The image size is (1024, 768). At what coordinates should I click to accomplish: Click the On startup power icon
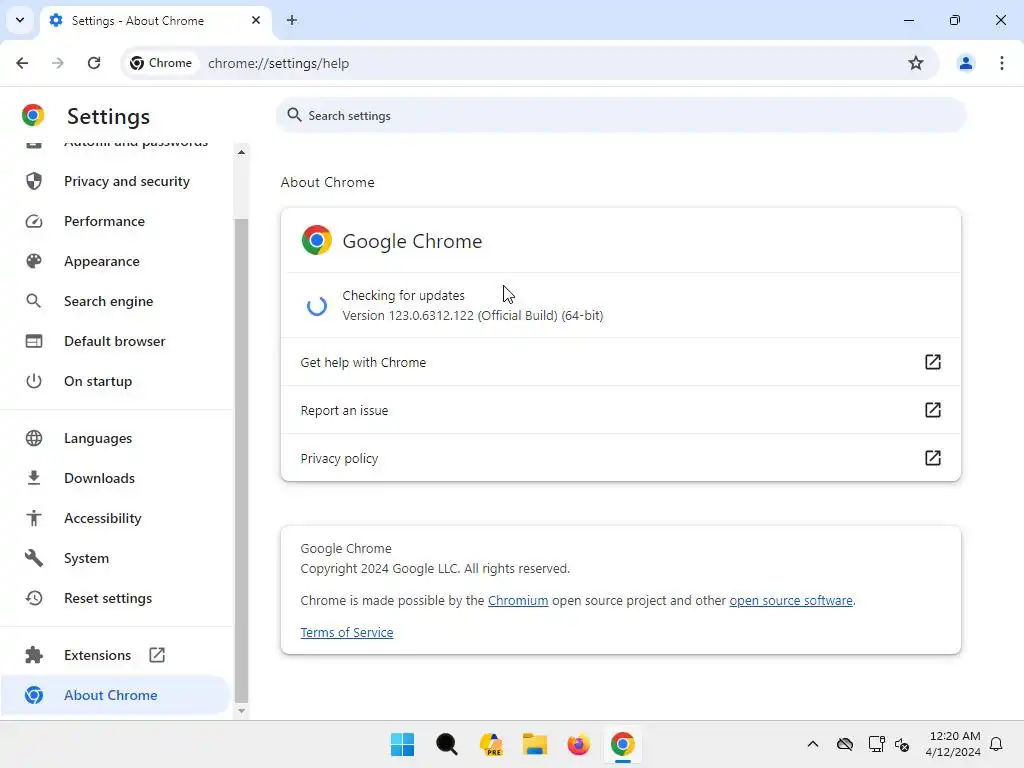click(x=34, y=381)
